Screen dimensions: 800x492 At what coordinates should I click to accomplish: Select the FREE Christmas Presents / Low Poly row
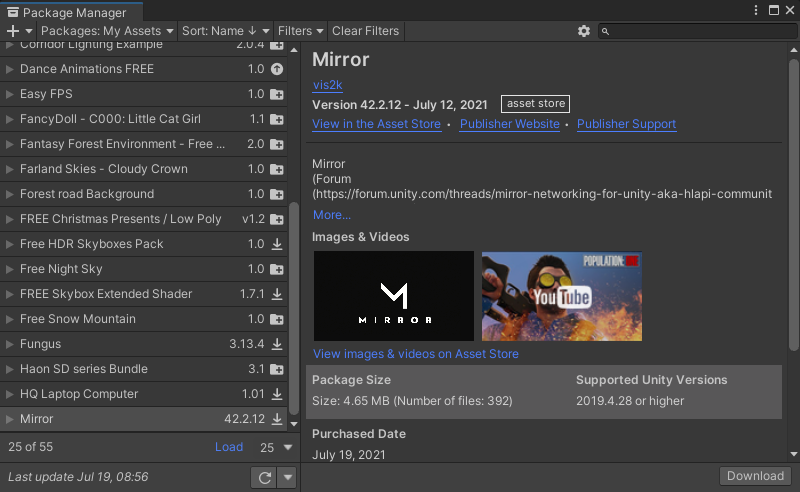pyautogui.click(x=143, y=219)
